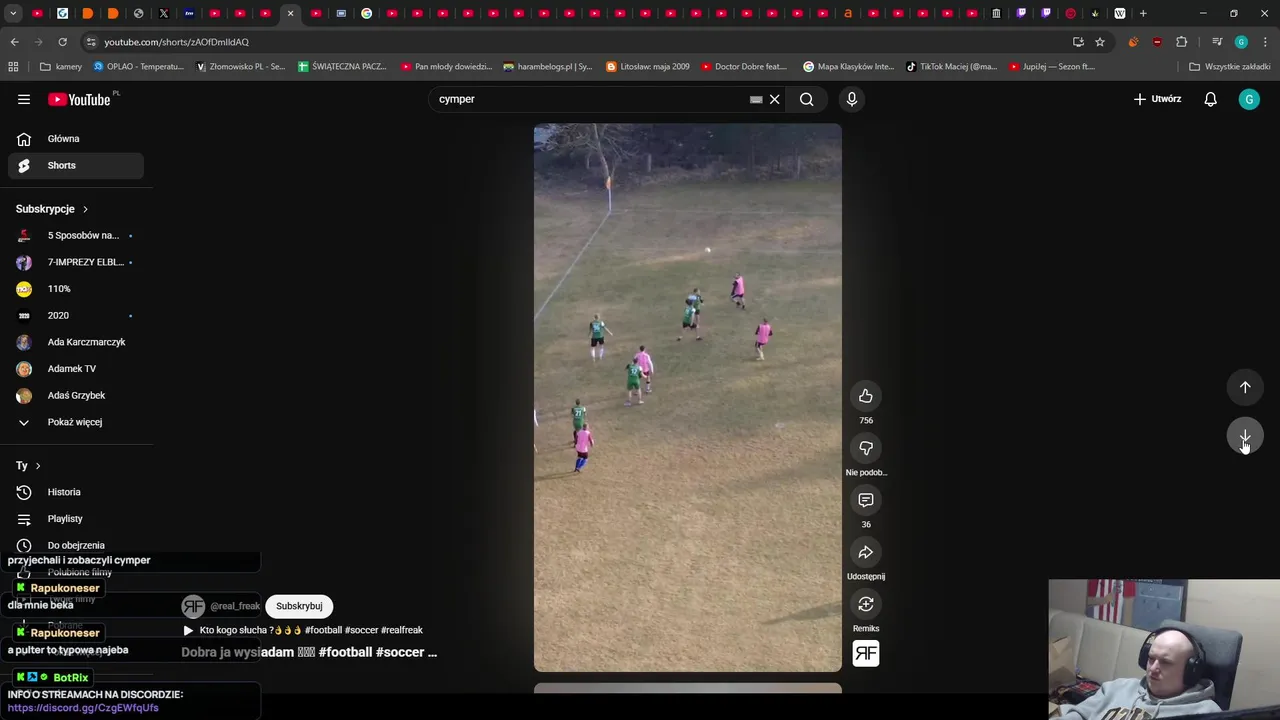Open Główna in the sidebar
Viewport: 1280px width, 720px height.
pos(76,139)
